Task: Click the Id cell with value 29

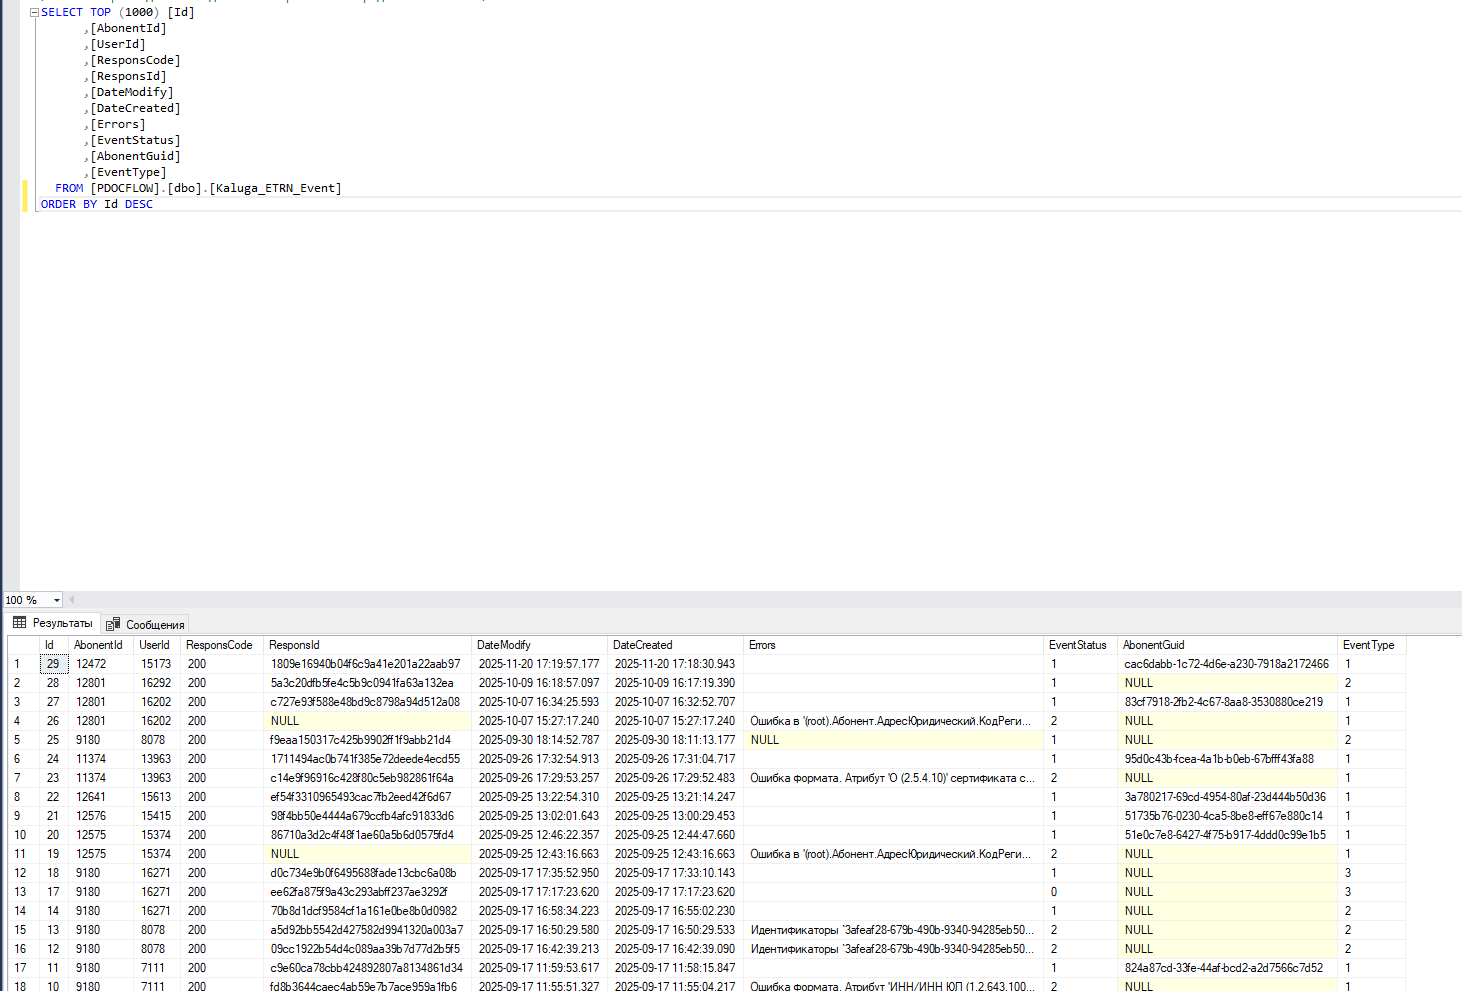Action: (53, 664)
